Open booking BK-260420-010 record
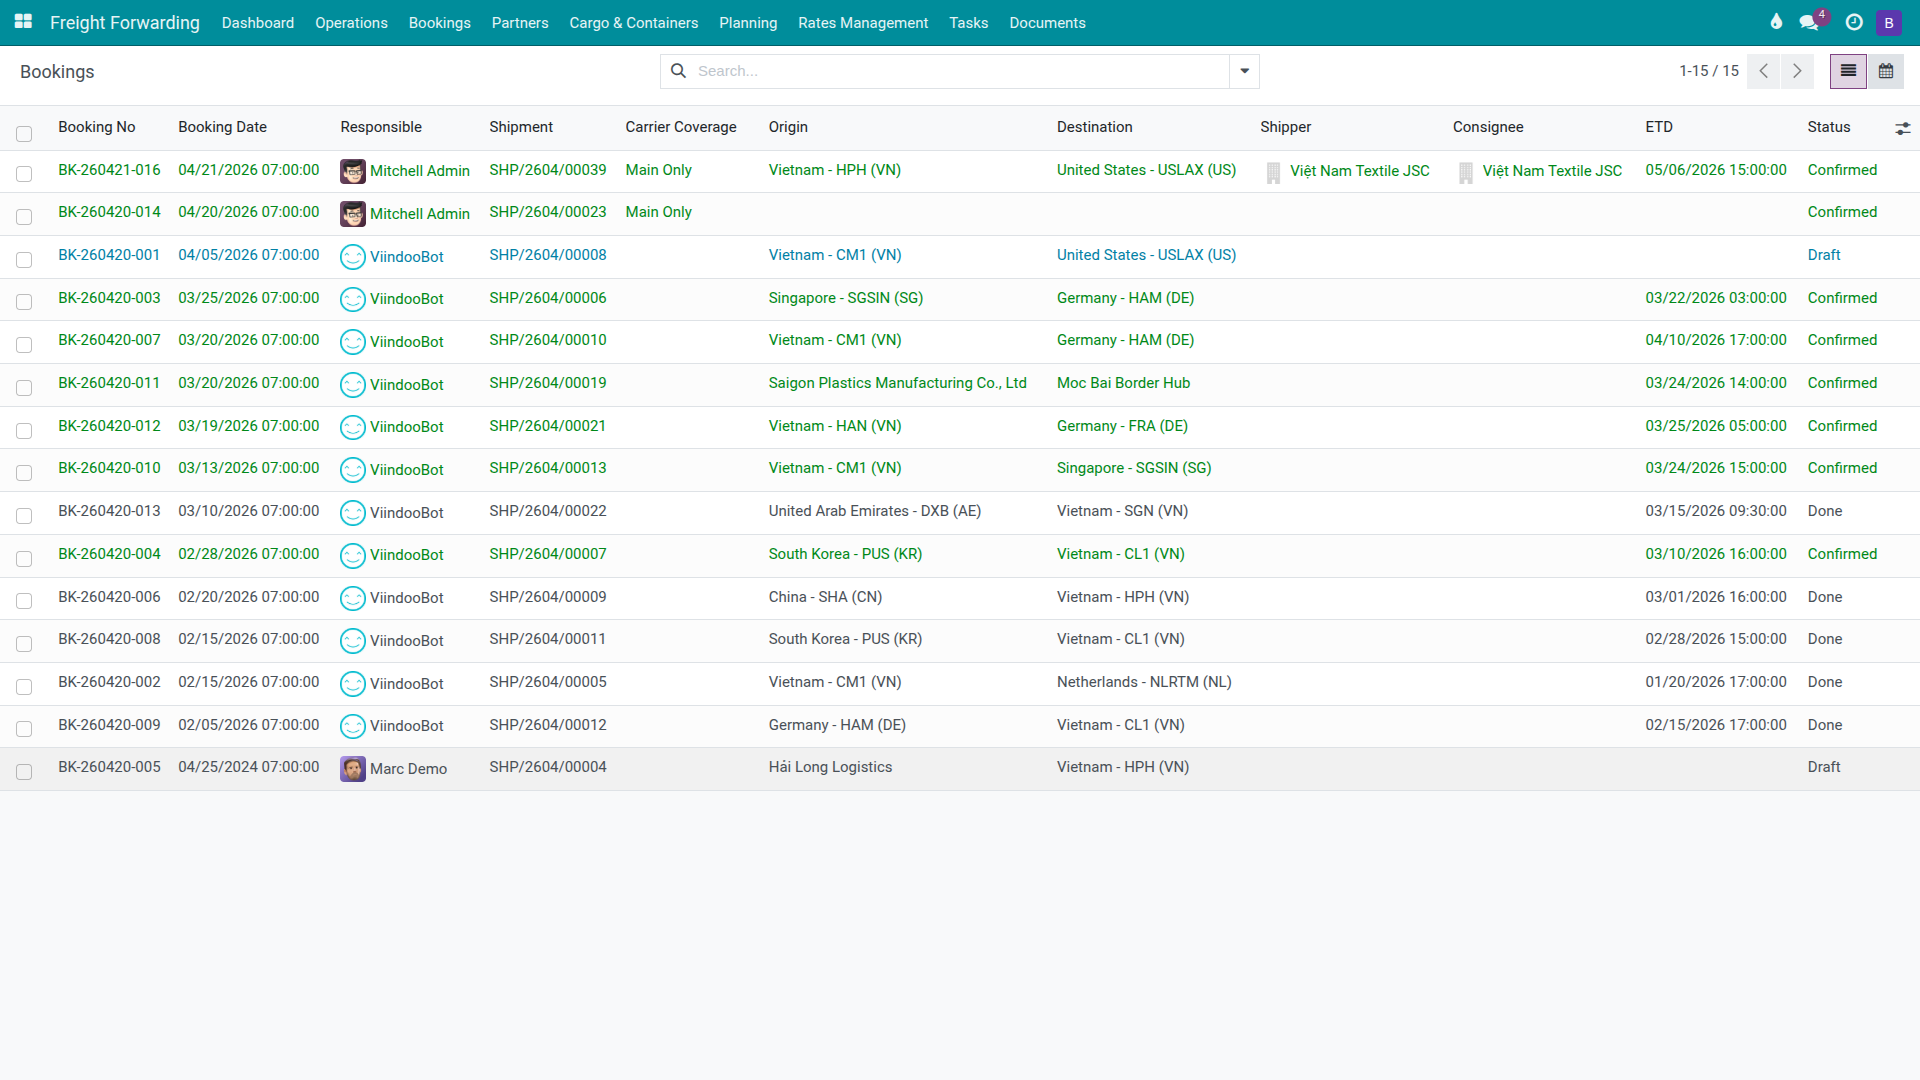This screenshot has height=1080, width=1920. pyautogui.click(x=109, y=468)
